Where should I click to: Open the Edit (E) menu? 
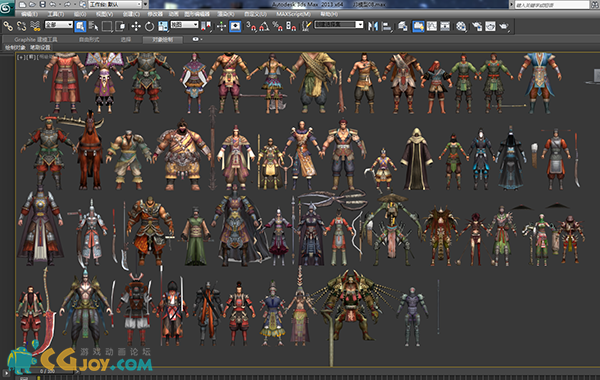(x=29, y=14)
